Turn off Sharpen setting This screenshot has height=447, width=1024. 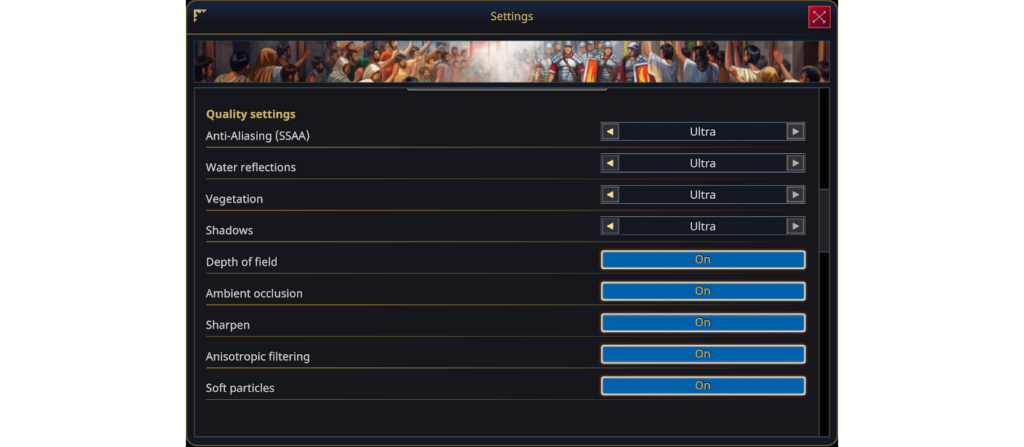pyautogui.click(x=702, y=323)
